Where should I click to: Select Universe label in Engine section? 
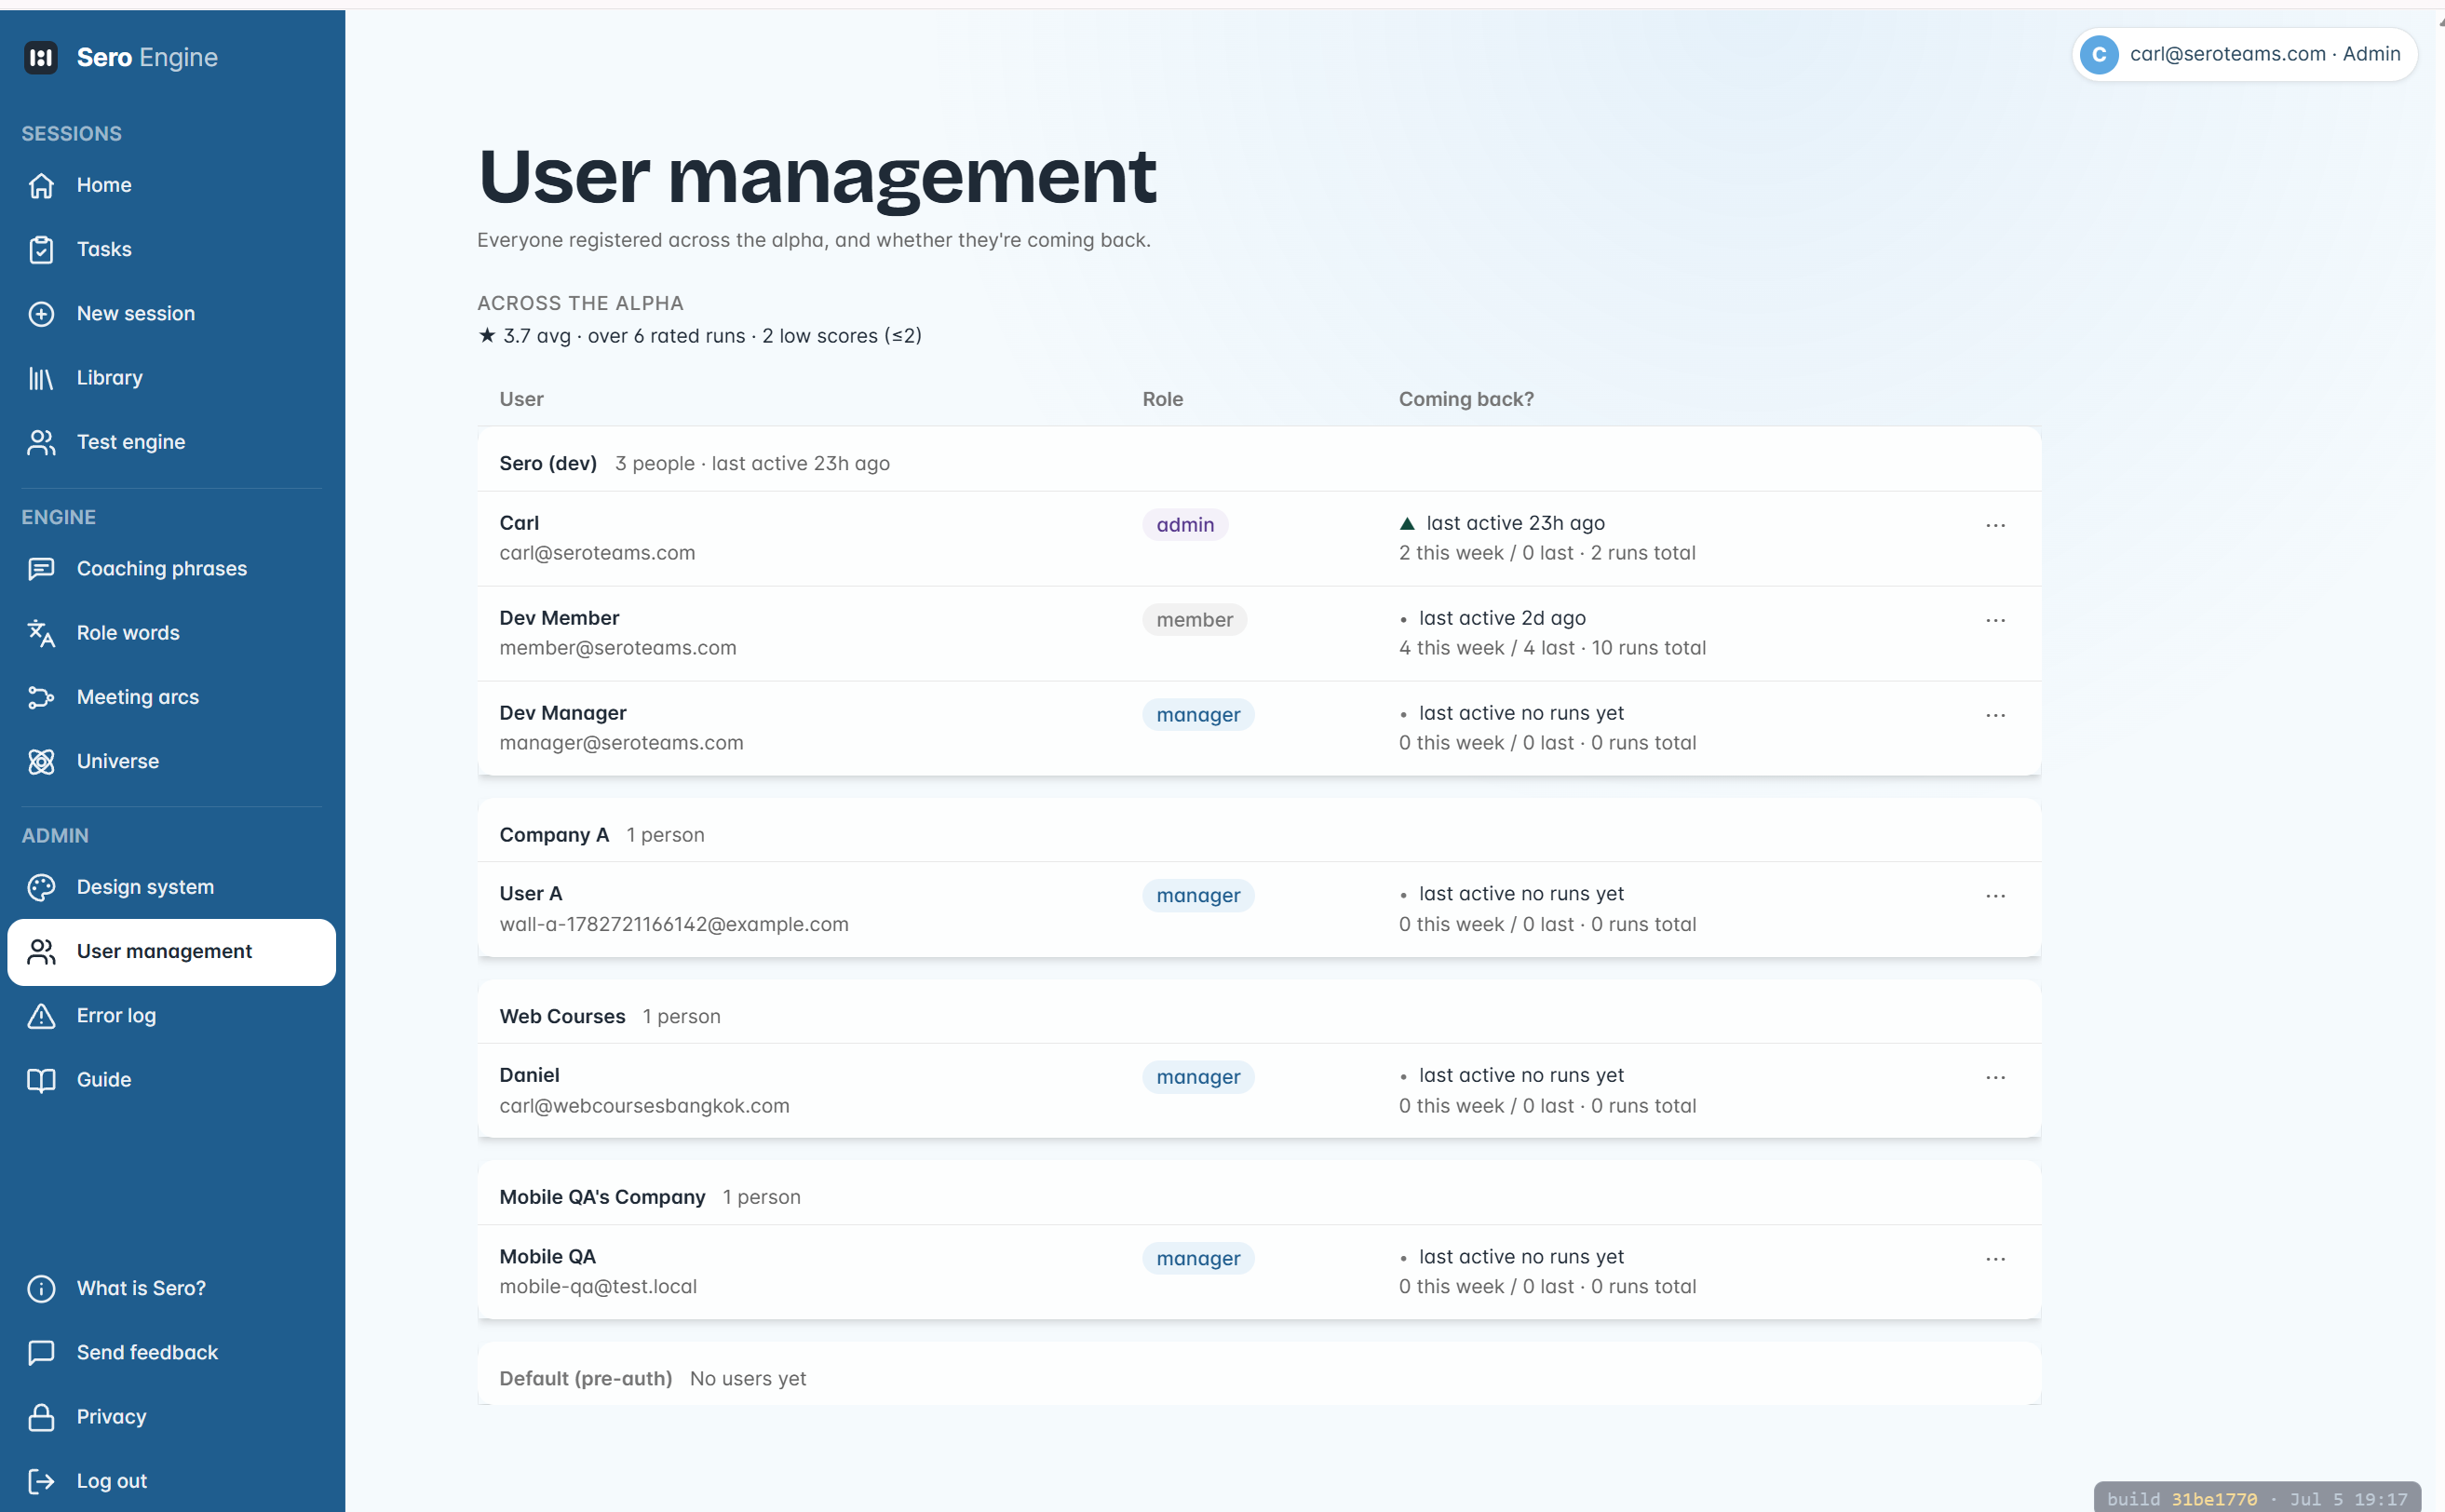[118, 761]
